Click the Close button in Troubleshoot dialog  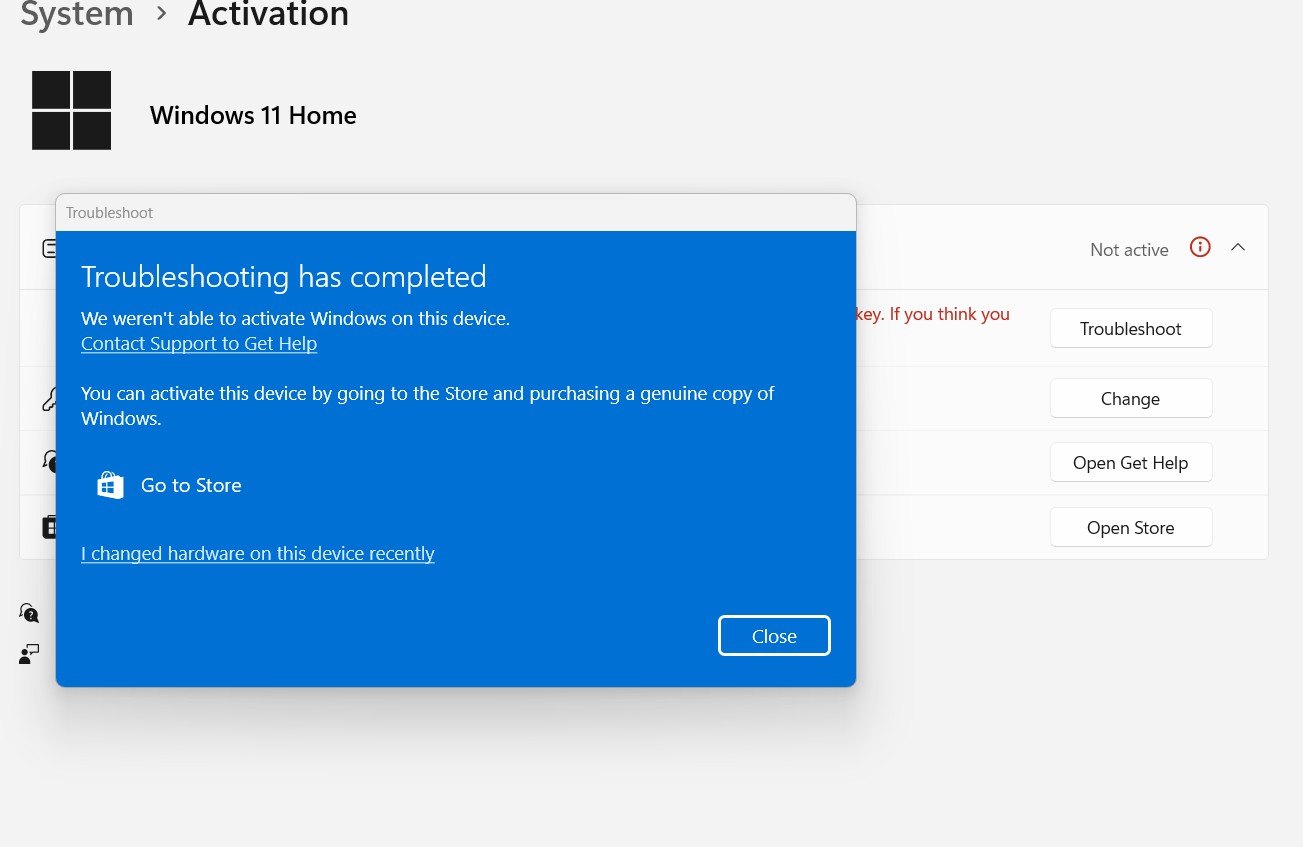coord(774,636)
